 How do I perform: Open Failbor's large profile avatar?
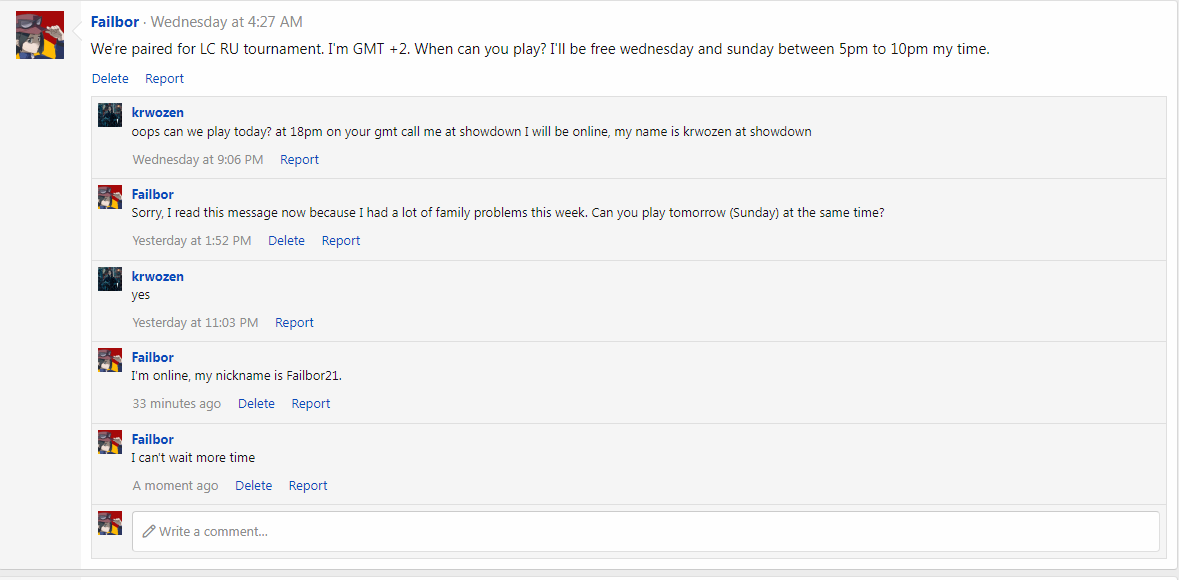(x=40, y=35)
